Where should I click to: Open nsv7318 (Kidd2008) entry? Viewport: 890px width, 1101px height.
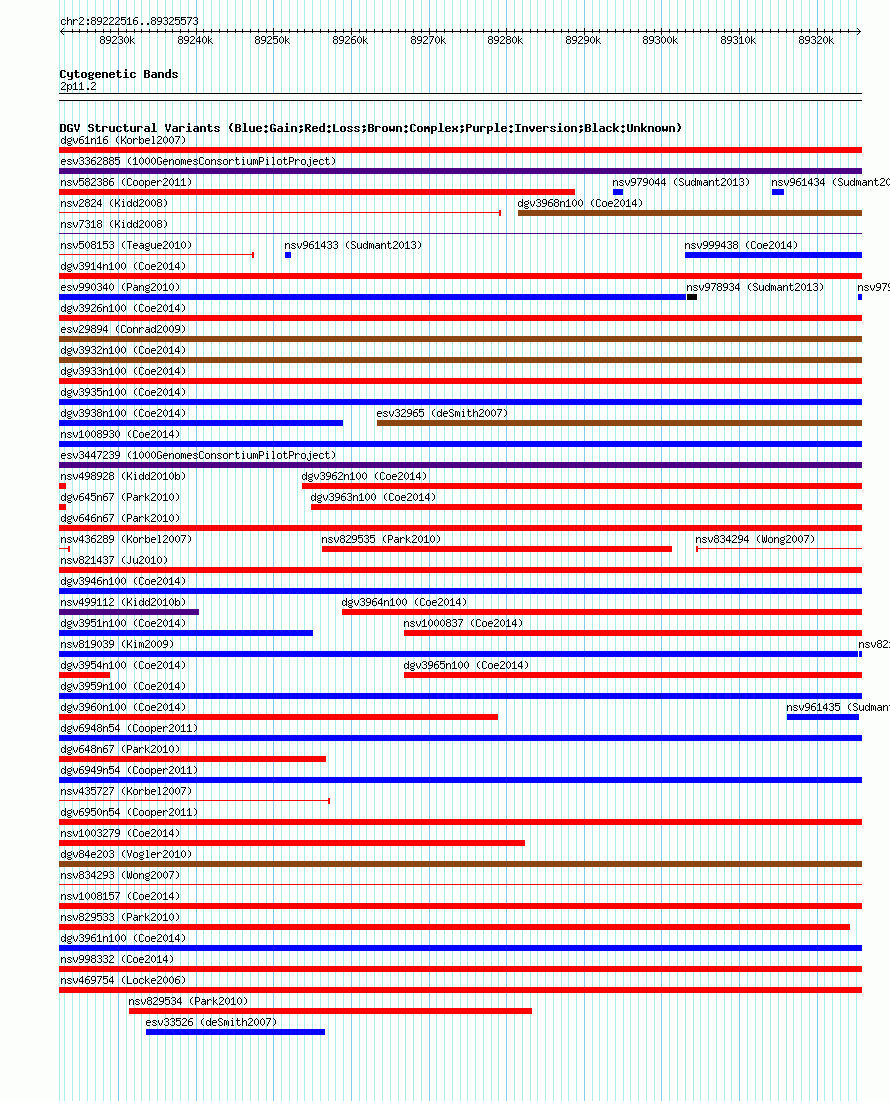point(114,225)
